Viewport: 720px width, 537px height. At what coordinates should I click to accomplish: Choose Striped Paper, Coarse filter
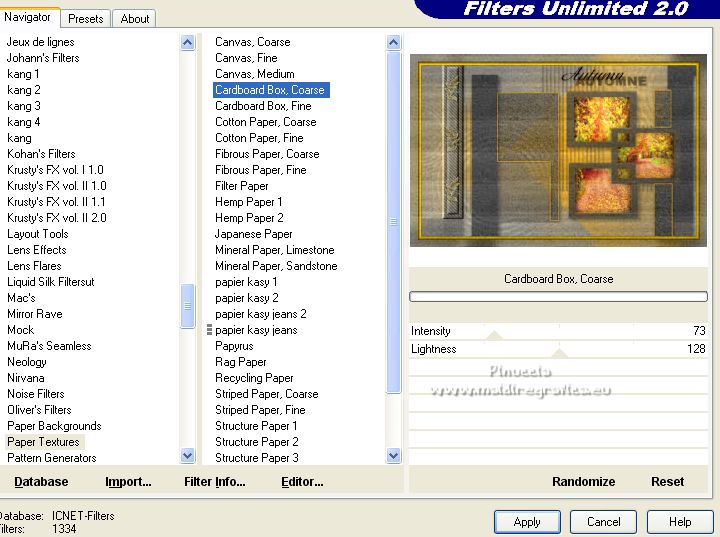(x=267, y=394)
